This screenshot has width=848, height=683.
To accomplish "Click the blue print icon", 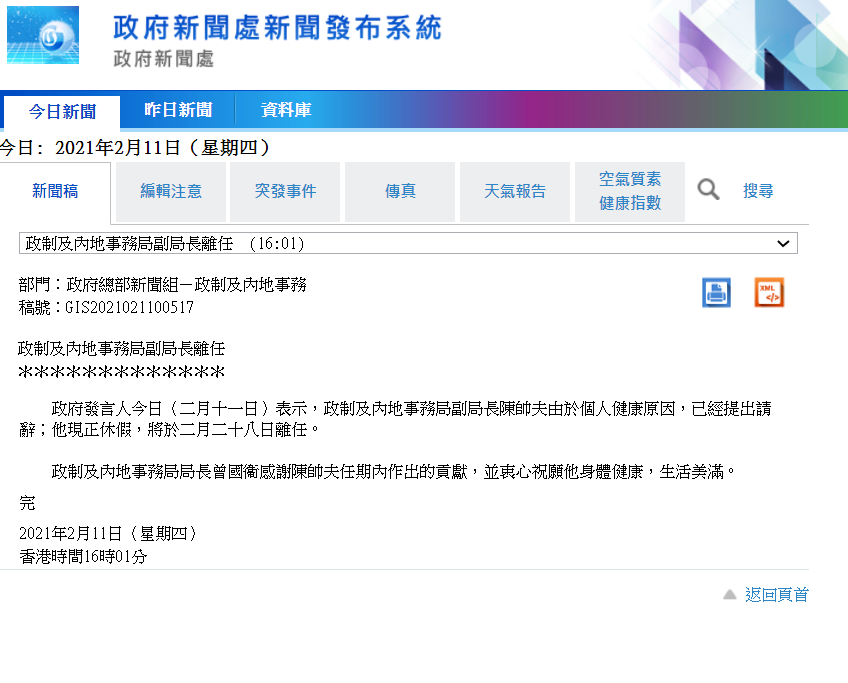I will (716, 293).
